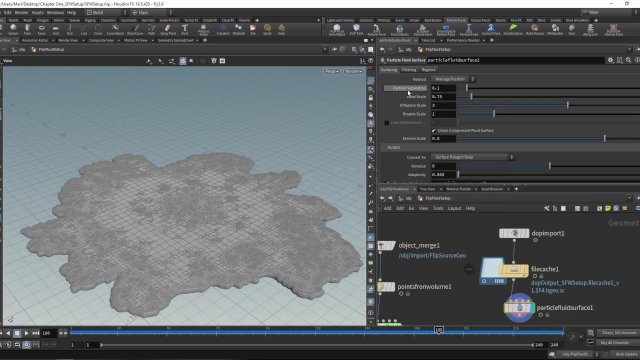Open the Build desktop dropdown
640x360 pixels.
pyautogui.click(x=107, y=13)
